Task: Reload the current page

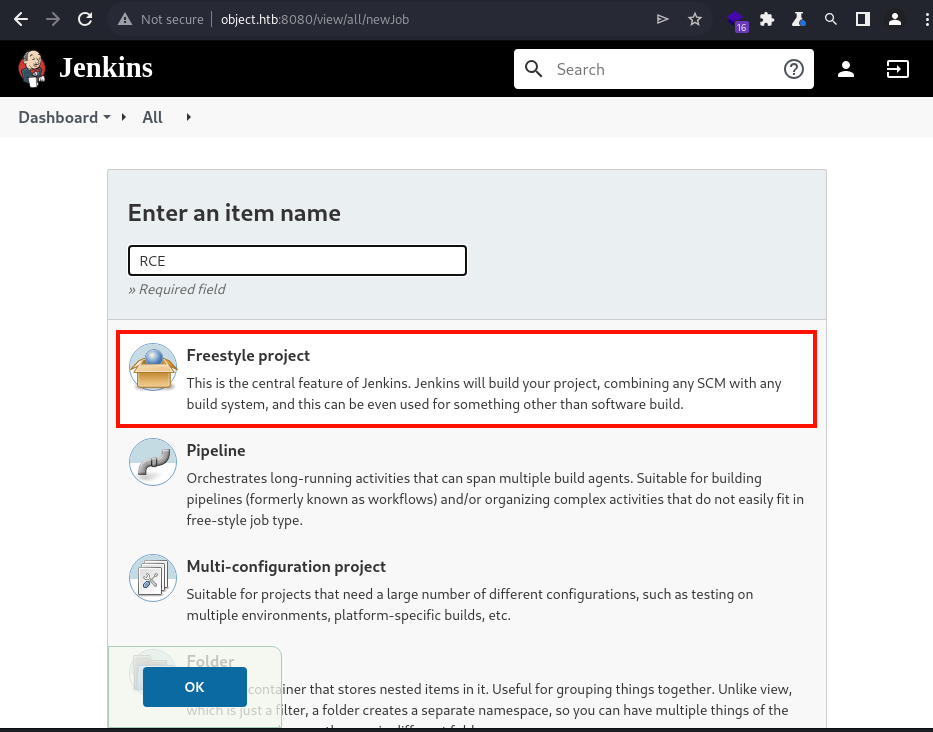Action: (x=85, y=20)
